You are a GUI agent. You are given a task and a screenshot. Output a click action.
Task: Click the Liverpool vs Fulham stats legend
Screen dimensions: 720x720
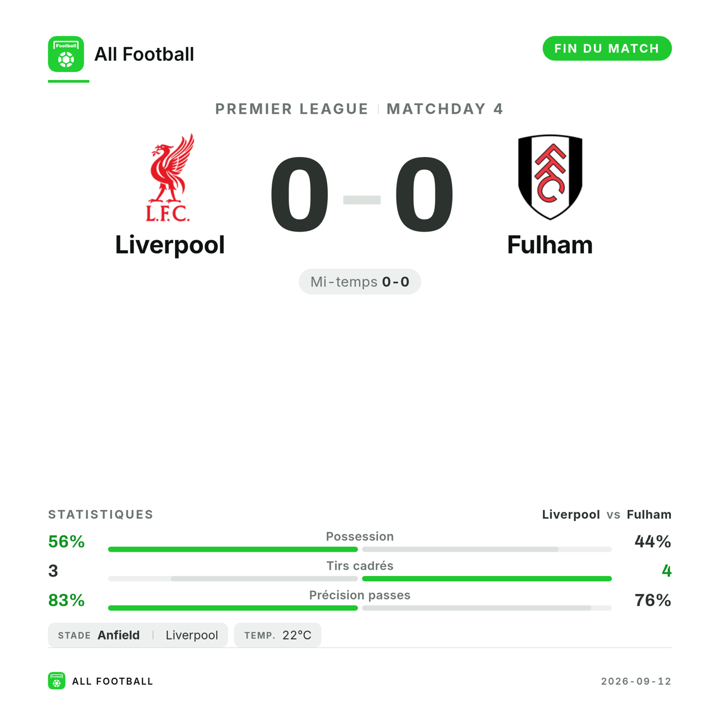point(607,514)
